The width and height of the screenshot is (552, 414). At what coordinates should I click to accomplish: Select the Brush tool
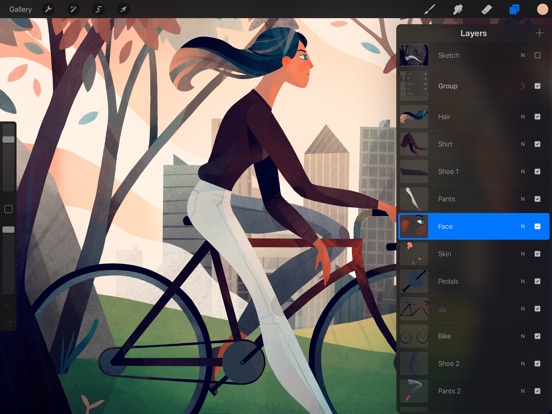429,10
